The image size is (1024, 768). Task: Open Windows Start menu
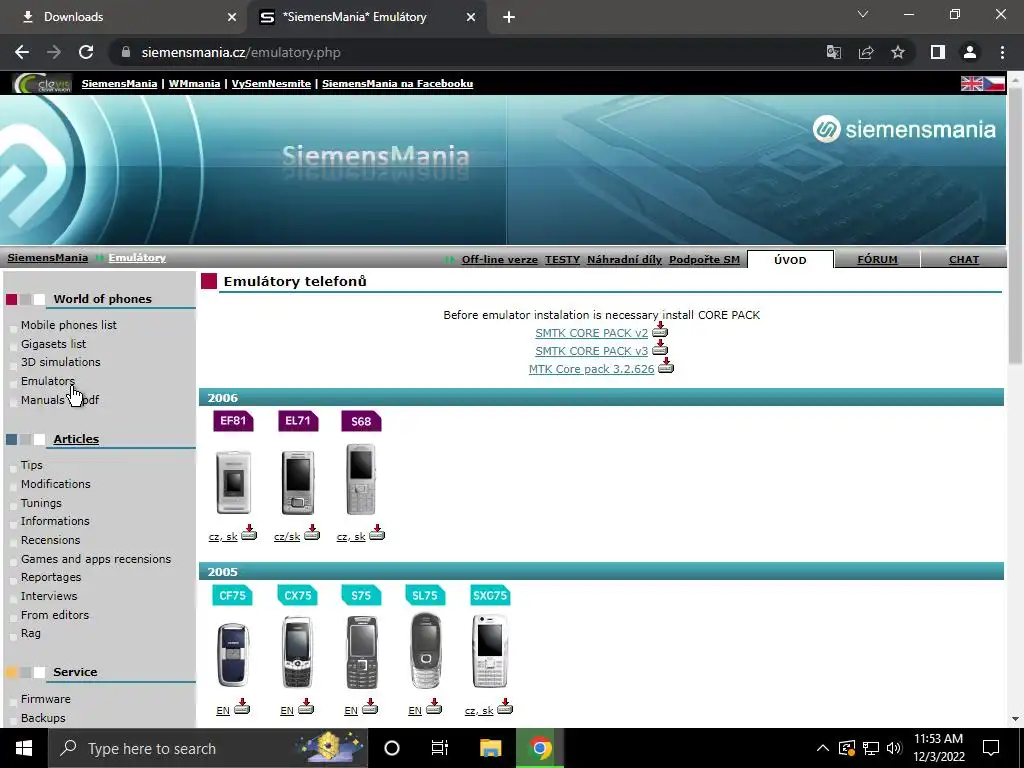click(24, 748)
